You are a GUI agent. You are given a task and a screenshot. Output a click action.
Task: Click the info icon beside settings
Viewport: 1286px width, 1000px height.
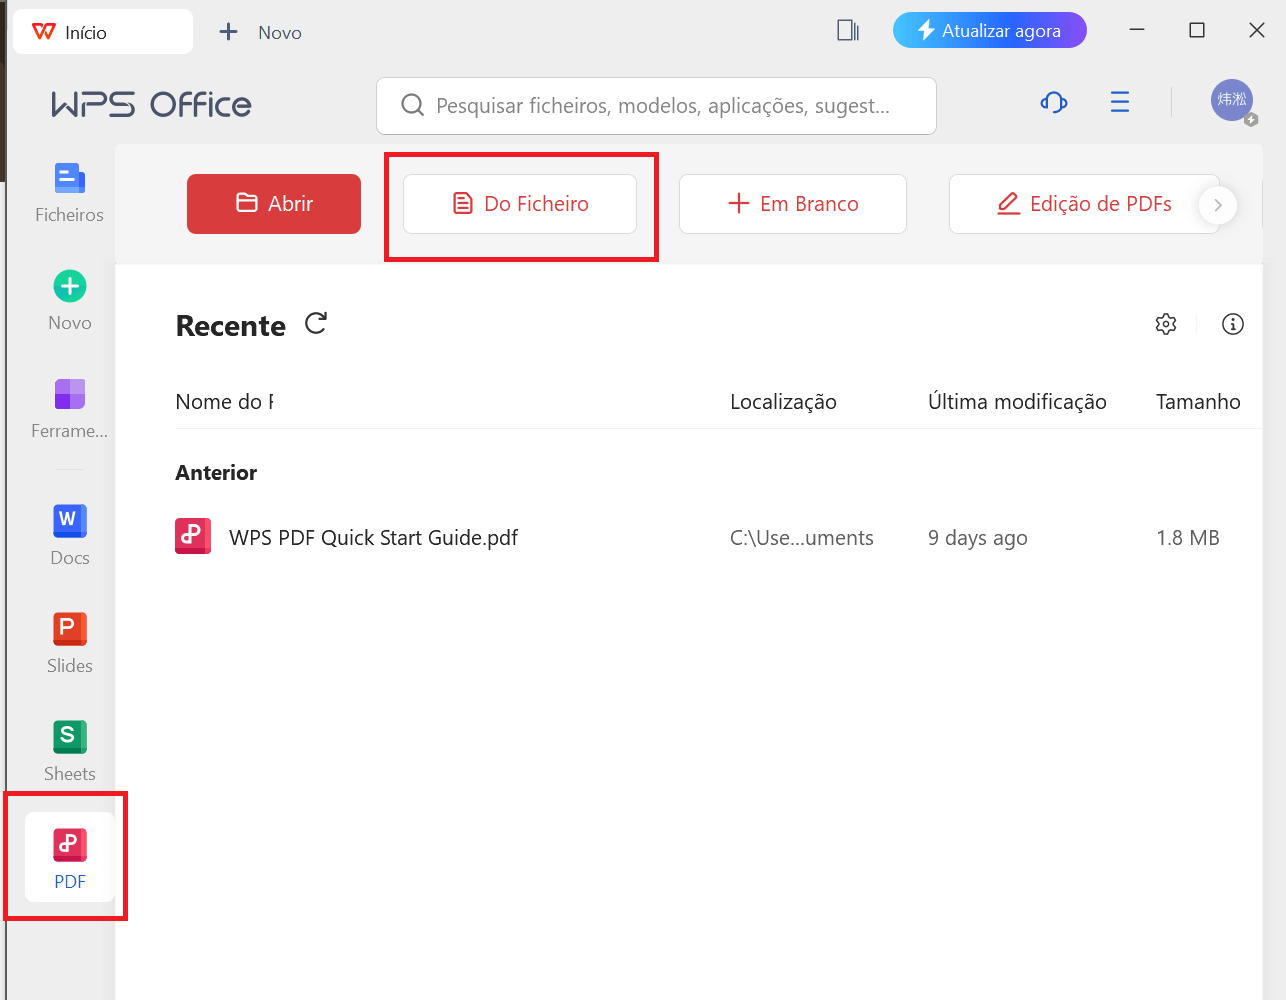[x=1233, y=324]
